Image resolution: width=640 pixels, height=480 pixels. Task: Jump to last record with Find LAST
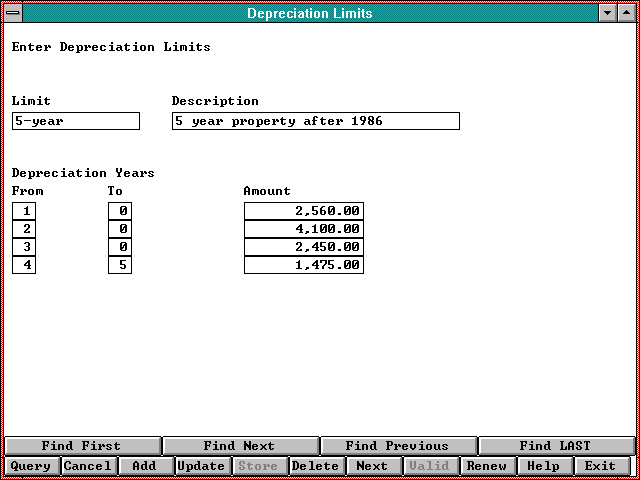tap(555, 446)
